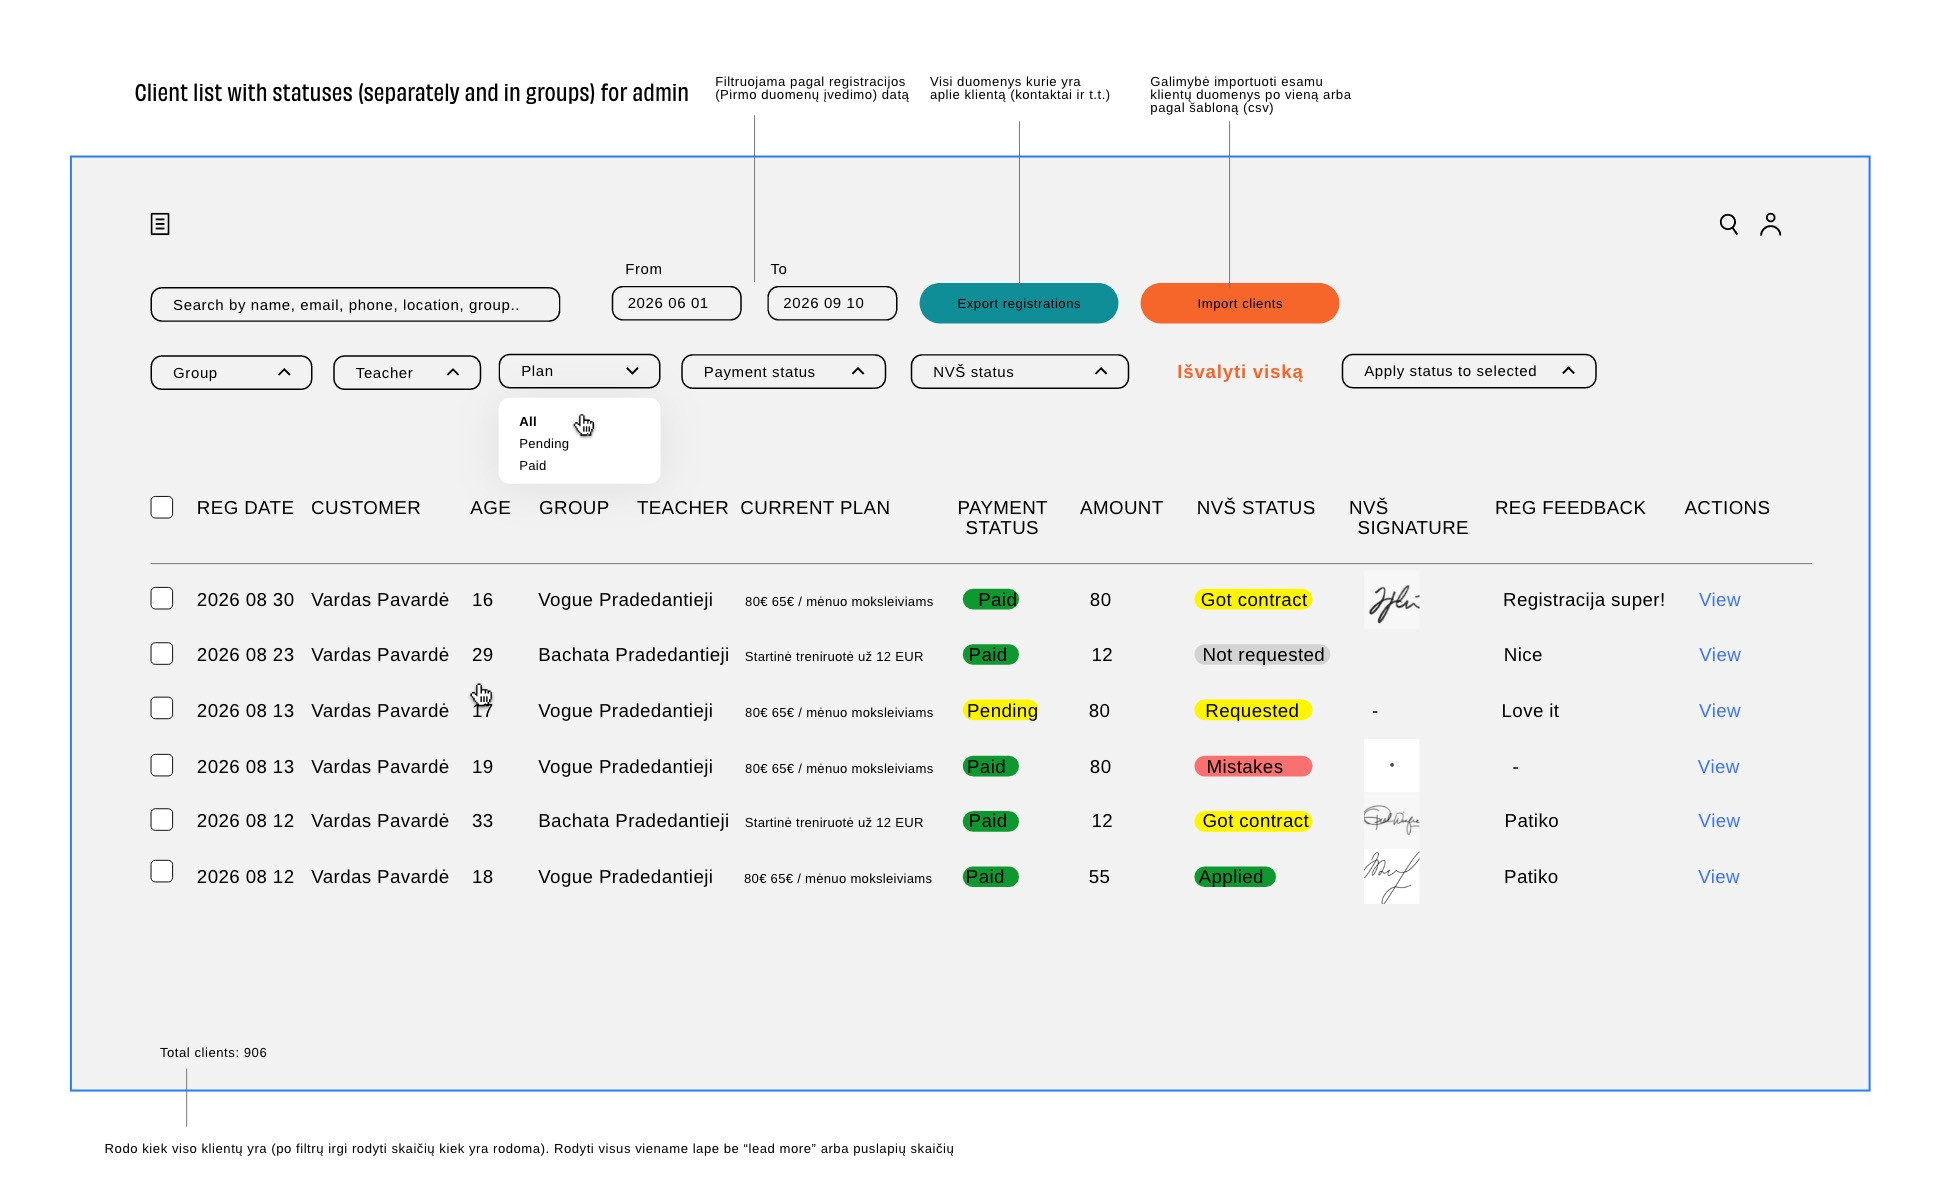Open the Payment status dropdown

click(x=783, y=371)
